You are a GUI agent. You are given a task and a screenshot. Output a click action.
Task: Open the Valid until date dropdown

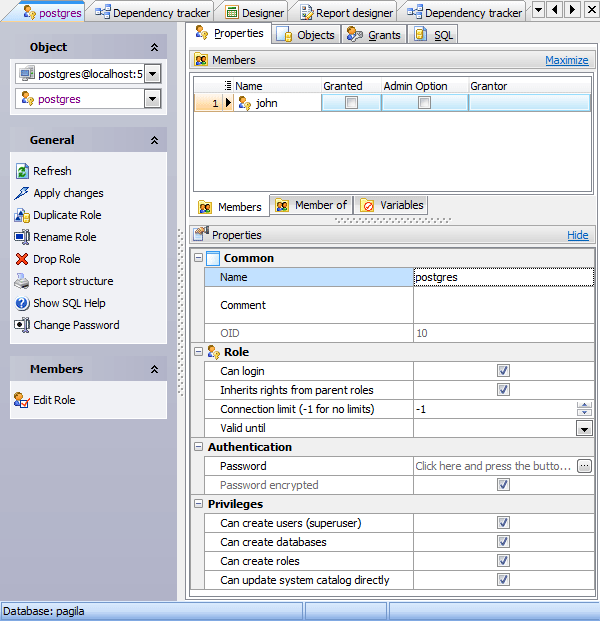(584, 428)
